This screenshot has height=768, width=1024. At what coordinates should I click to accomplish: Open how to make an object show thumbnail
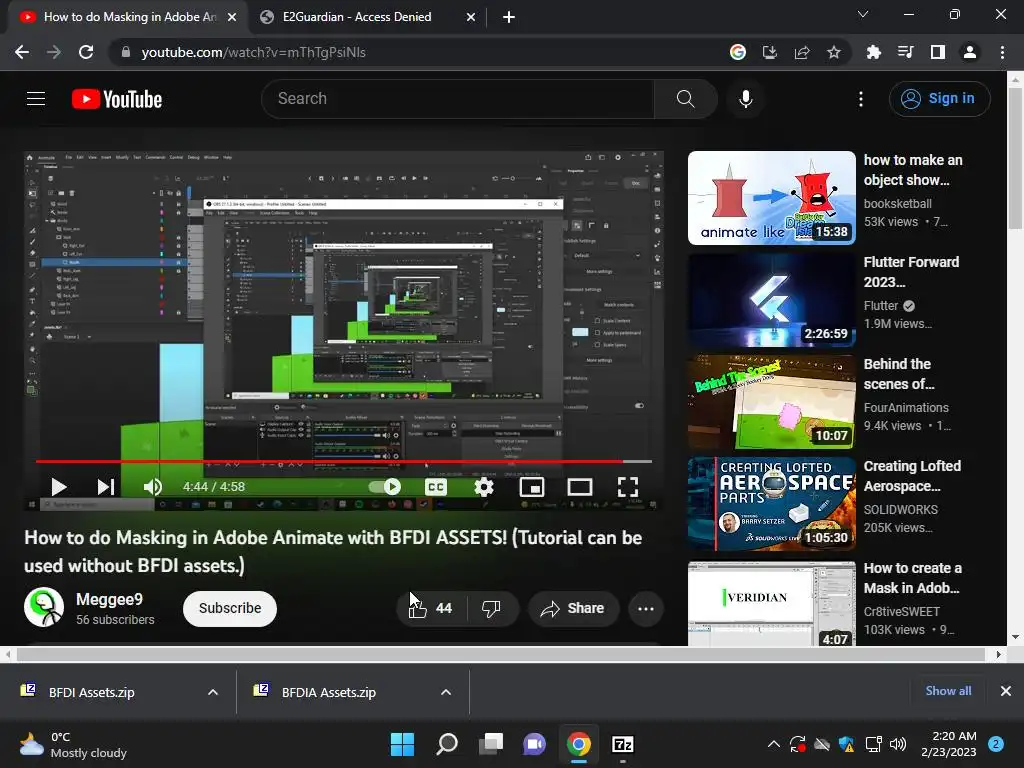click(771, 198)
